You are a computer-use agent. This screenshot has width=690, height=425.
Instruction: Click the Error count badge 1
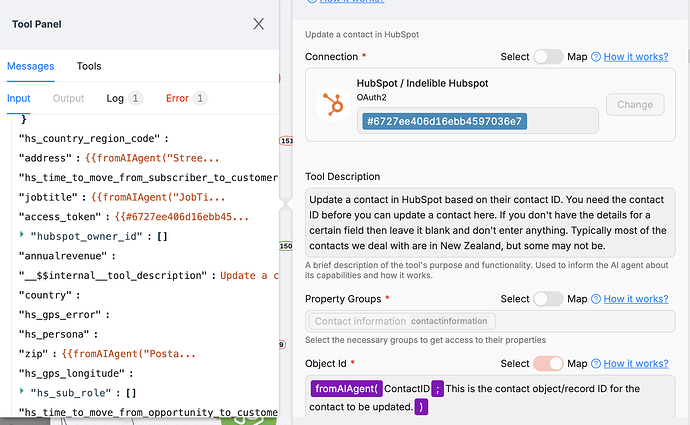[200, 98]
